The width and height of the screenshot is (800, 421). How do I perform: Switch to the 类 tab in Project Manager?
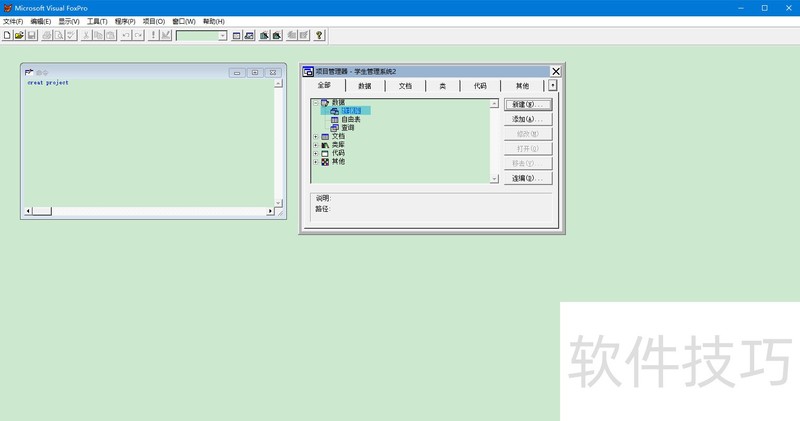(443, 86)
